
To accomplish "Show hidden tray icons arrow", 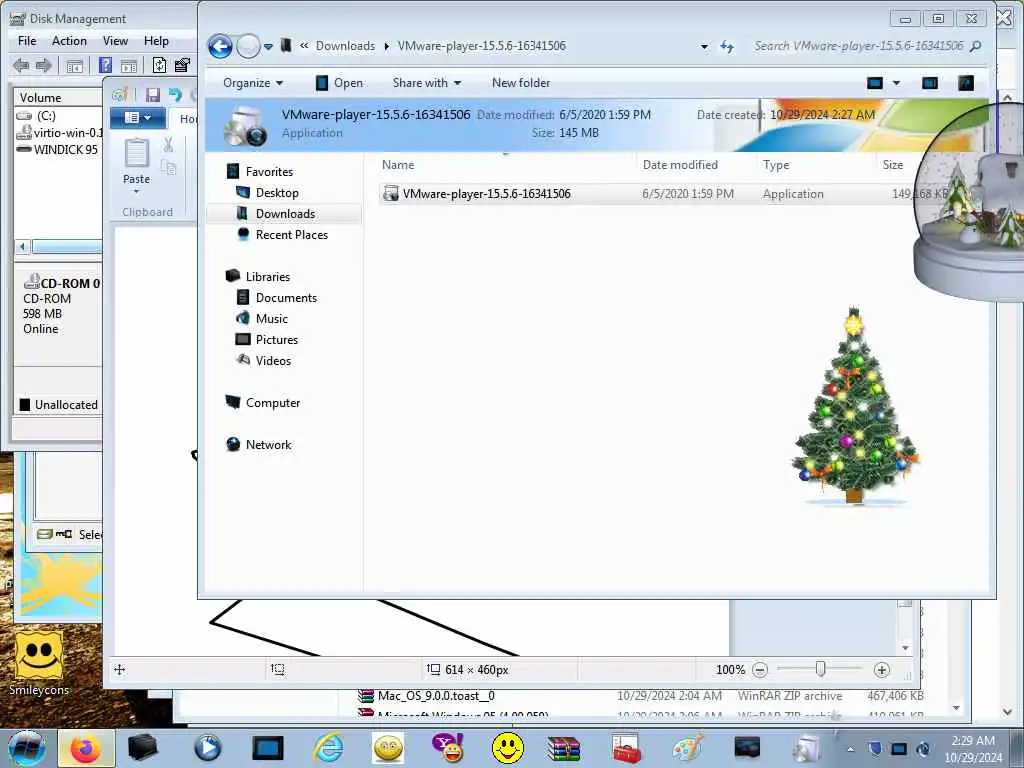I will [x=850, y=749].
